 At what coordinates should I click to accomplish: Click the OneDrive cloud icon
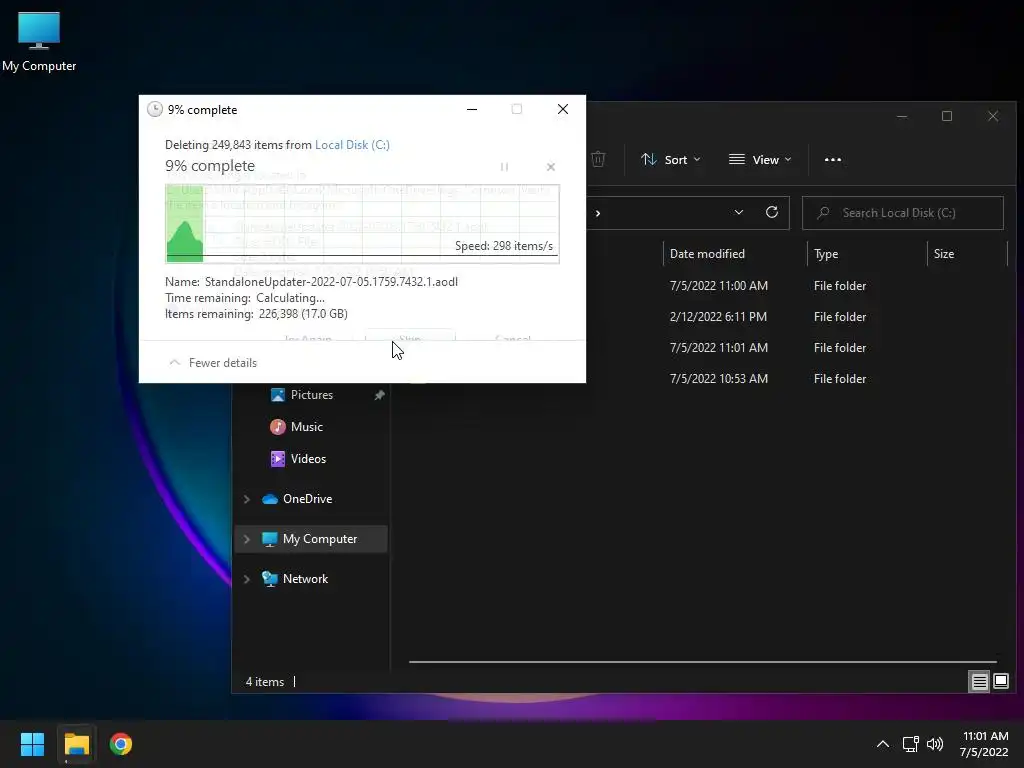pyautogui.click(x=270, y=499)
